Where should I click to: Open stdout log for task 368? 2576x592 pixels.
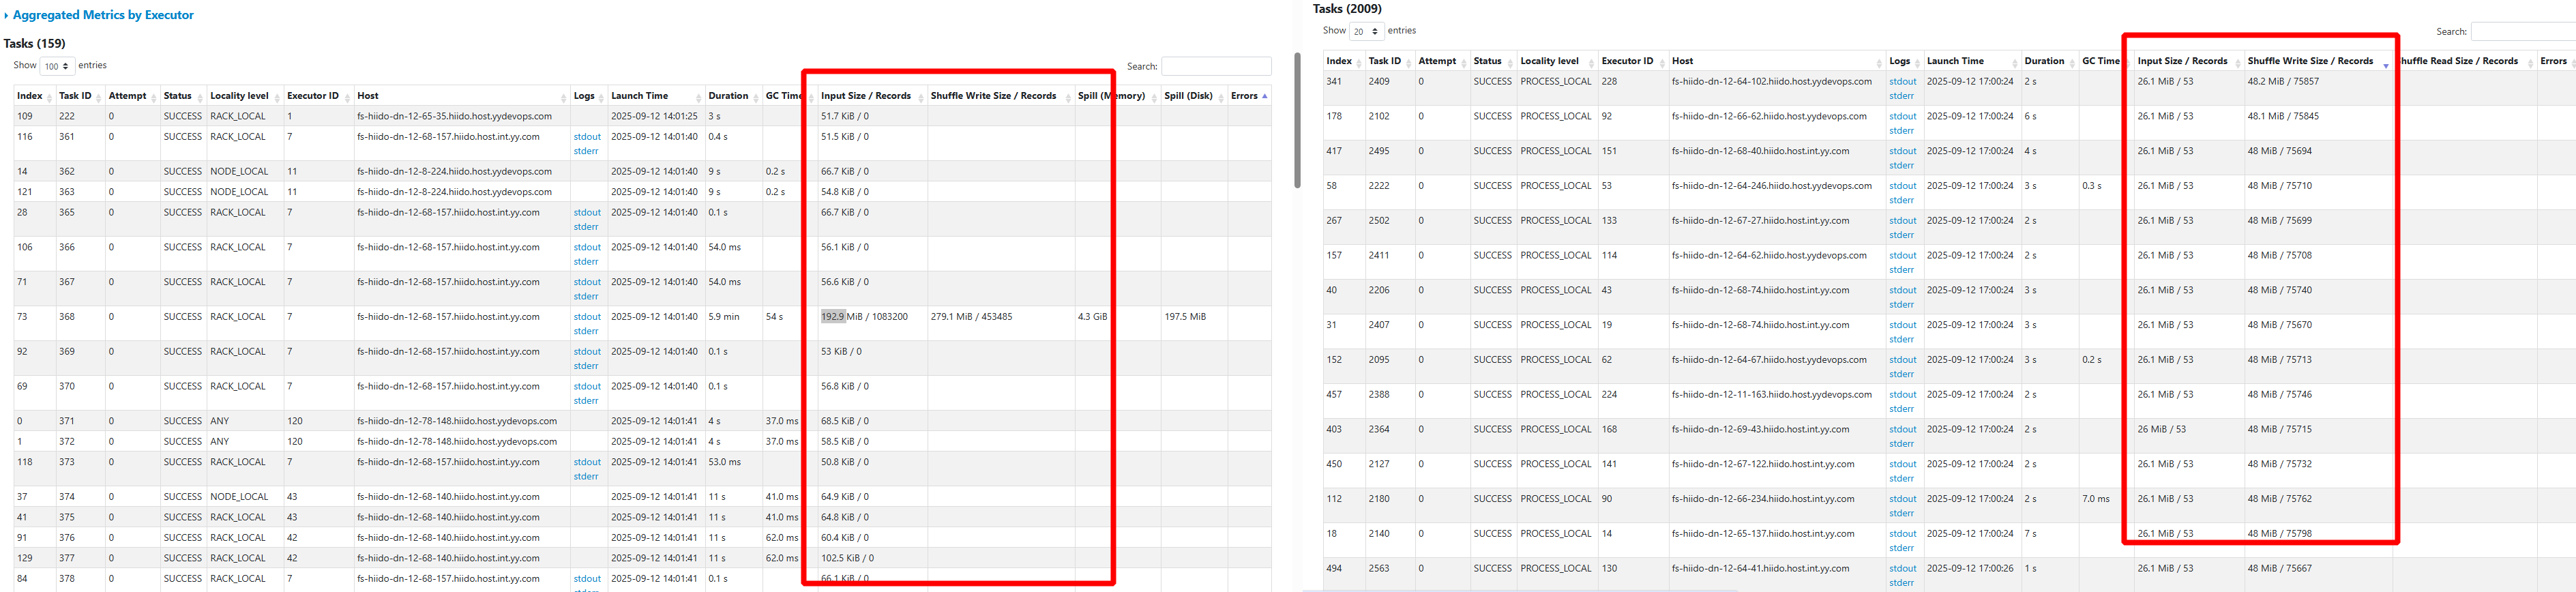tap(587, 317)
